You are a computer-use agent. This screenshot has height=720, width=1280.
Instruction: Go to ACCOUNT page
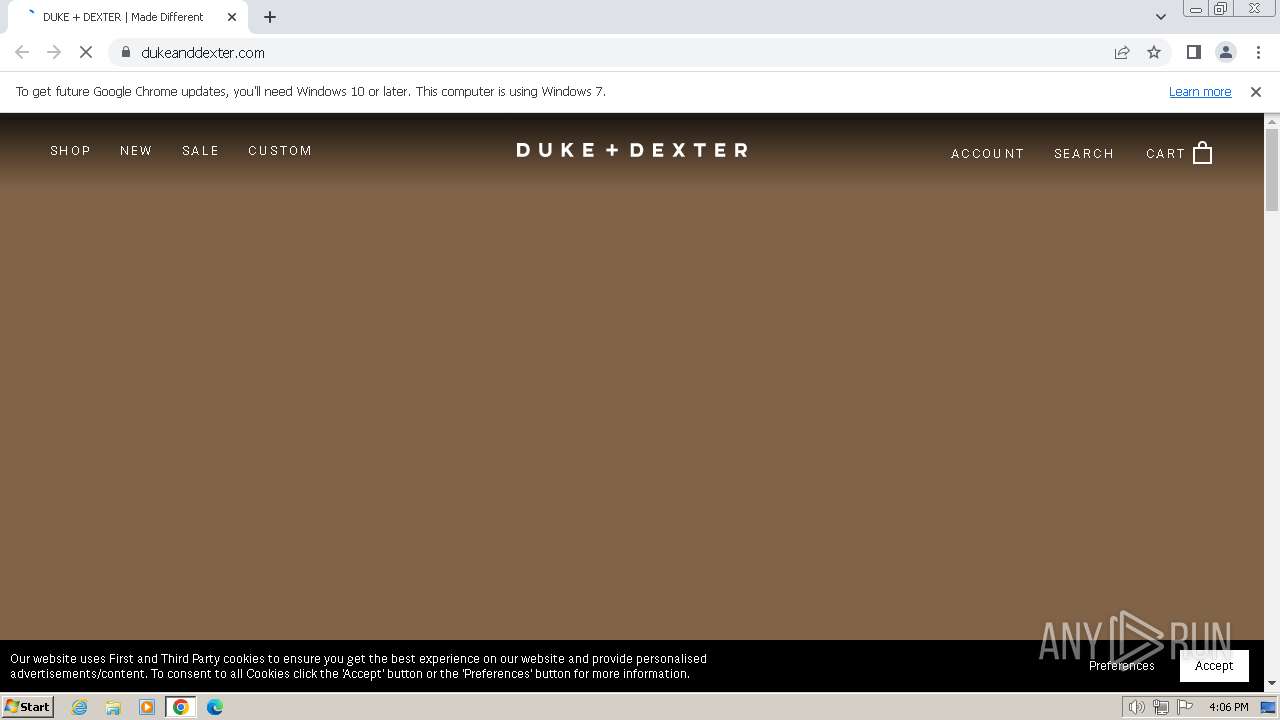pos(987,153)
